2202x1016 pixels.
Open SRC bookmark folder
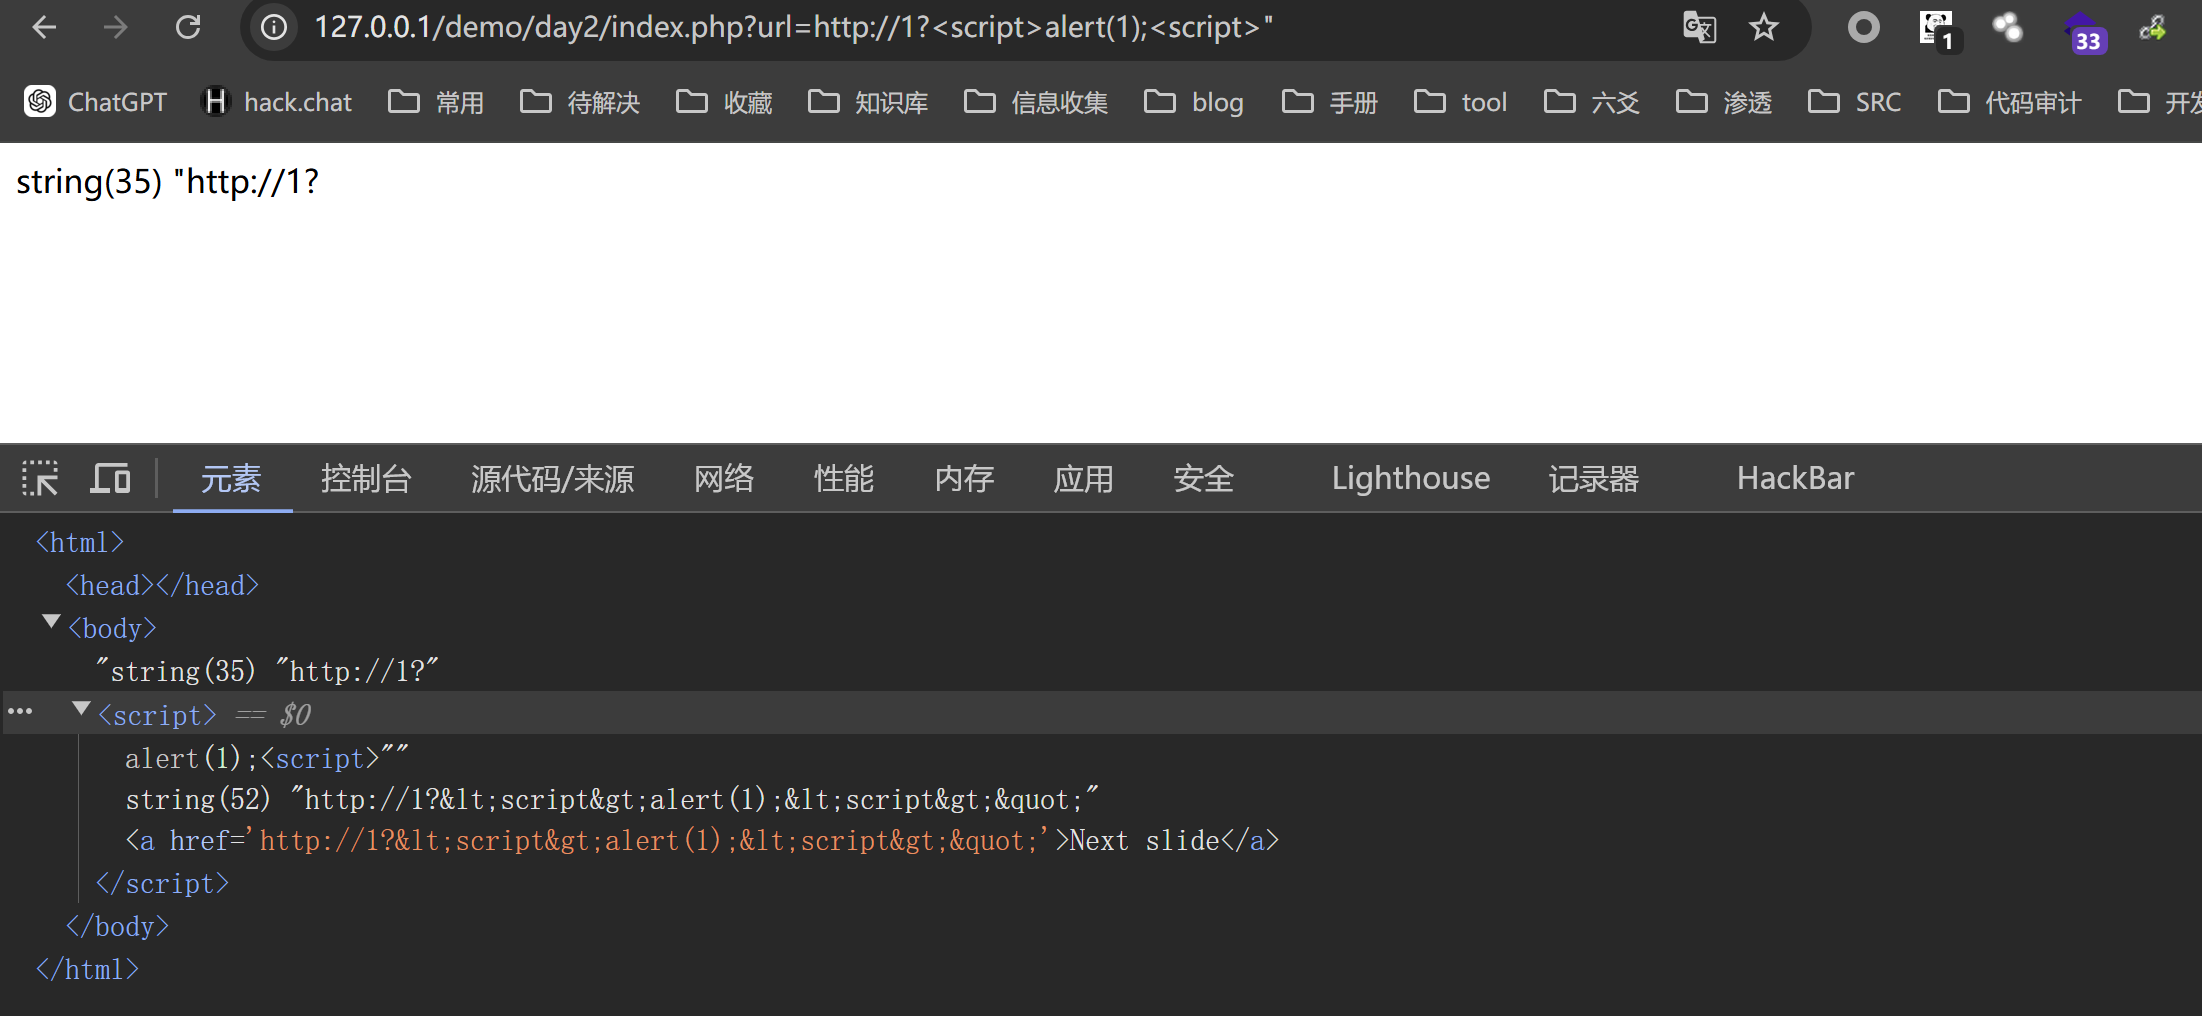pyautogui.click(x=1855, y=102)
